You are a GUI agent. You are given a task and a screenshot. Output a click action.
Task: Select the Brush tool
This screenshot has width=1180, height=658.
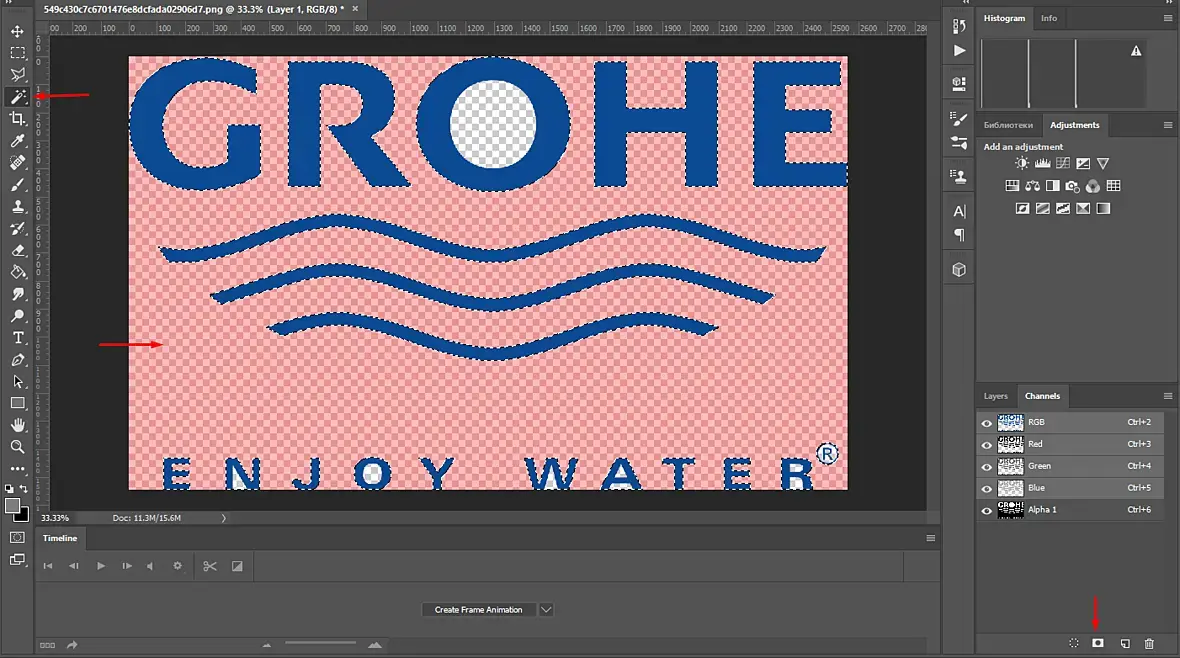tap(17, 184)
